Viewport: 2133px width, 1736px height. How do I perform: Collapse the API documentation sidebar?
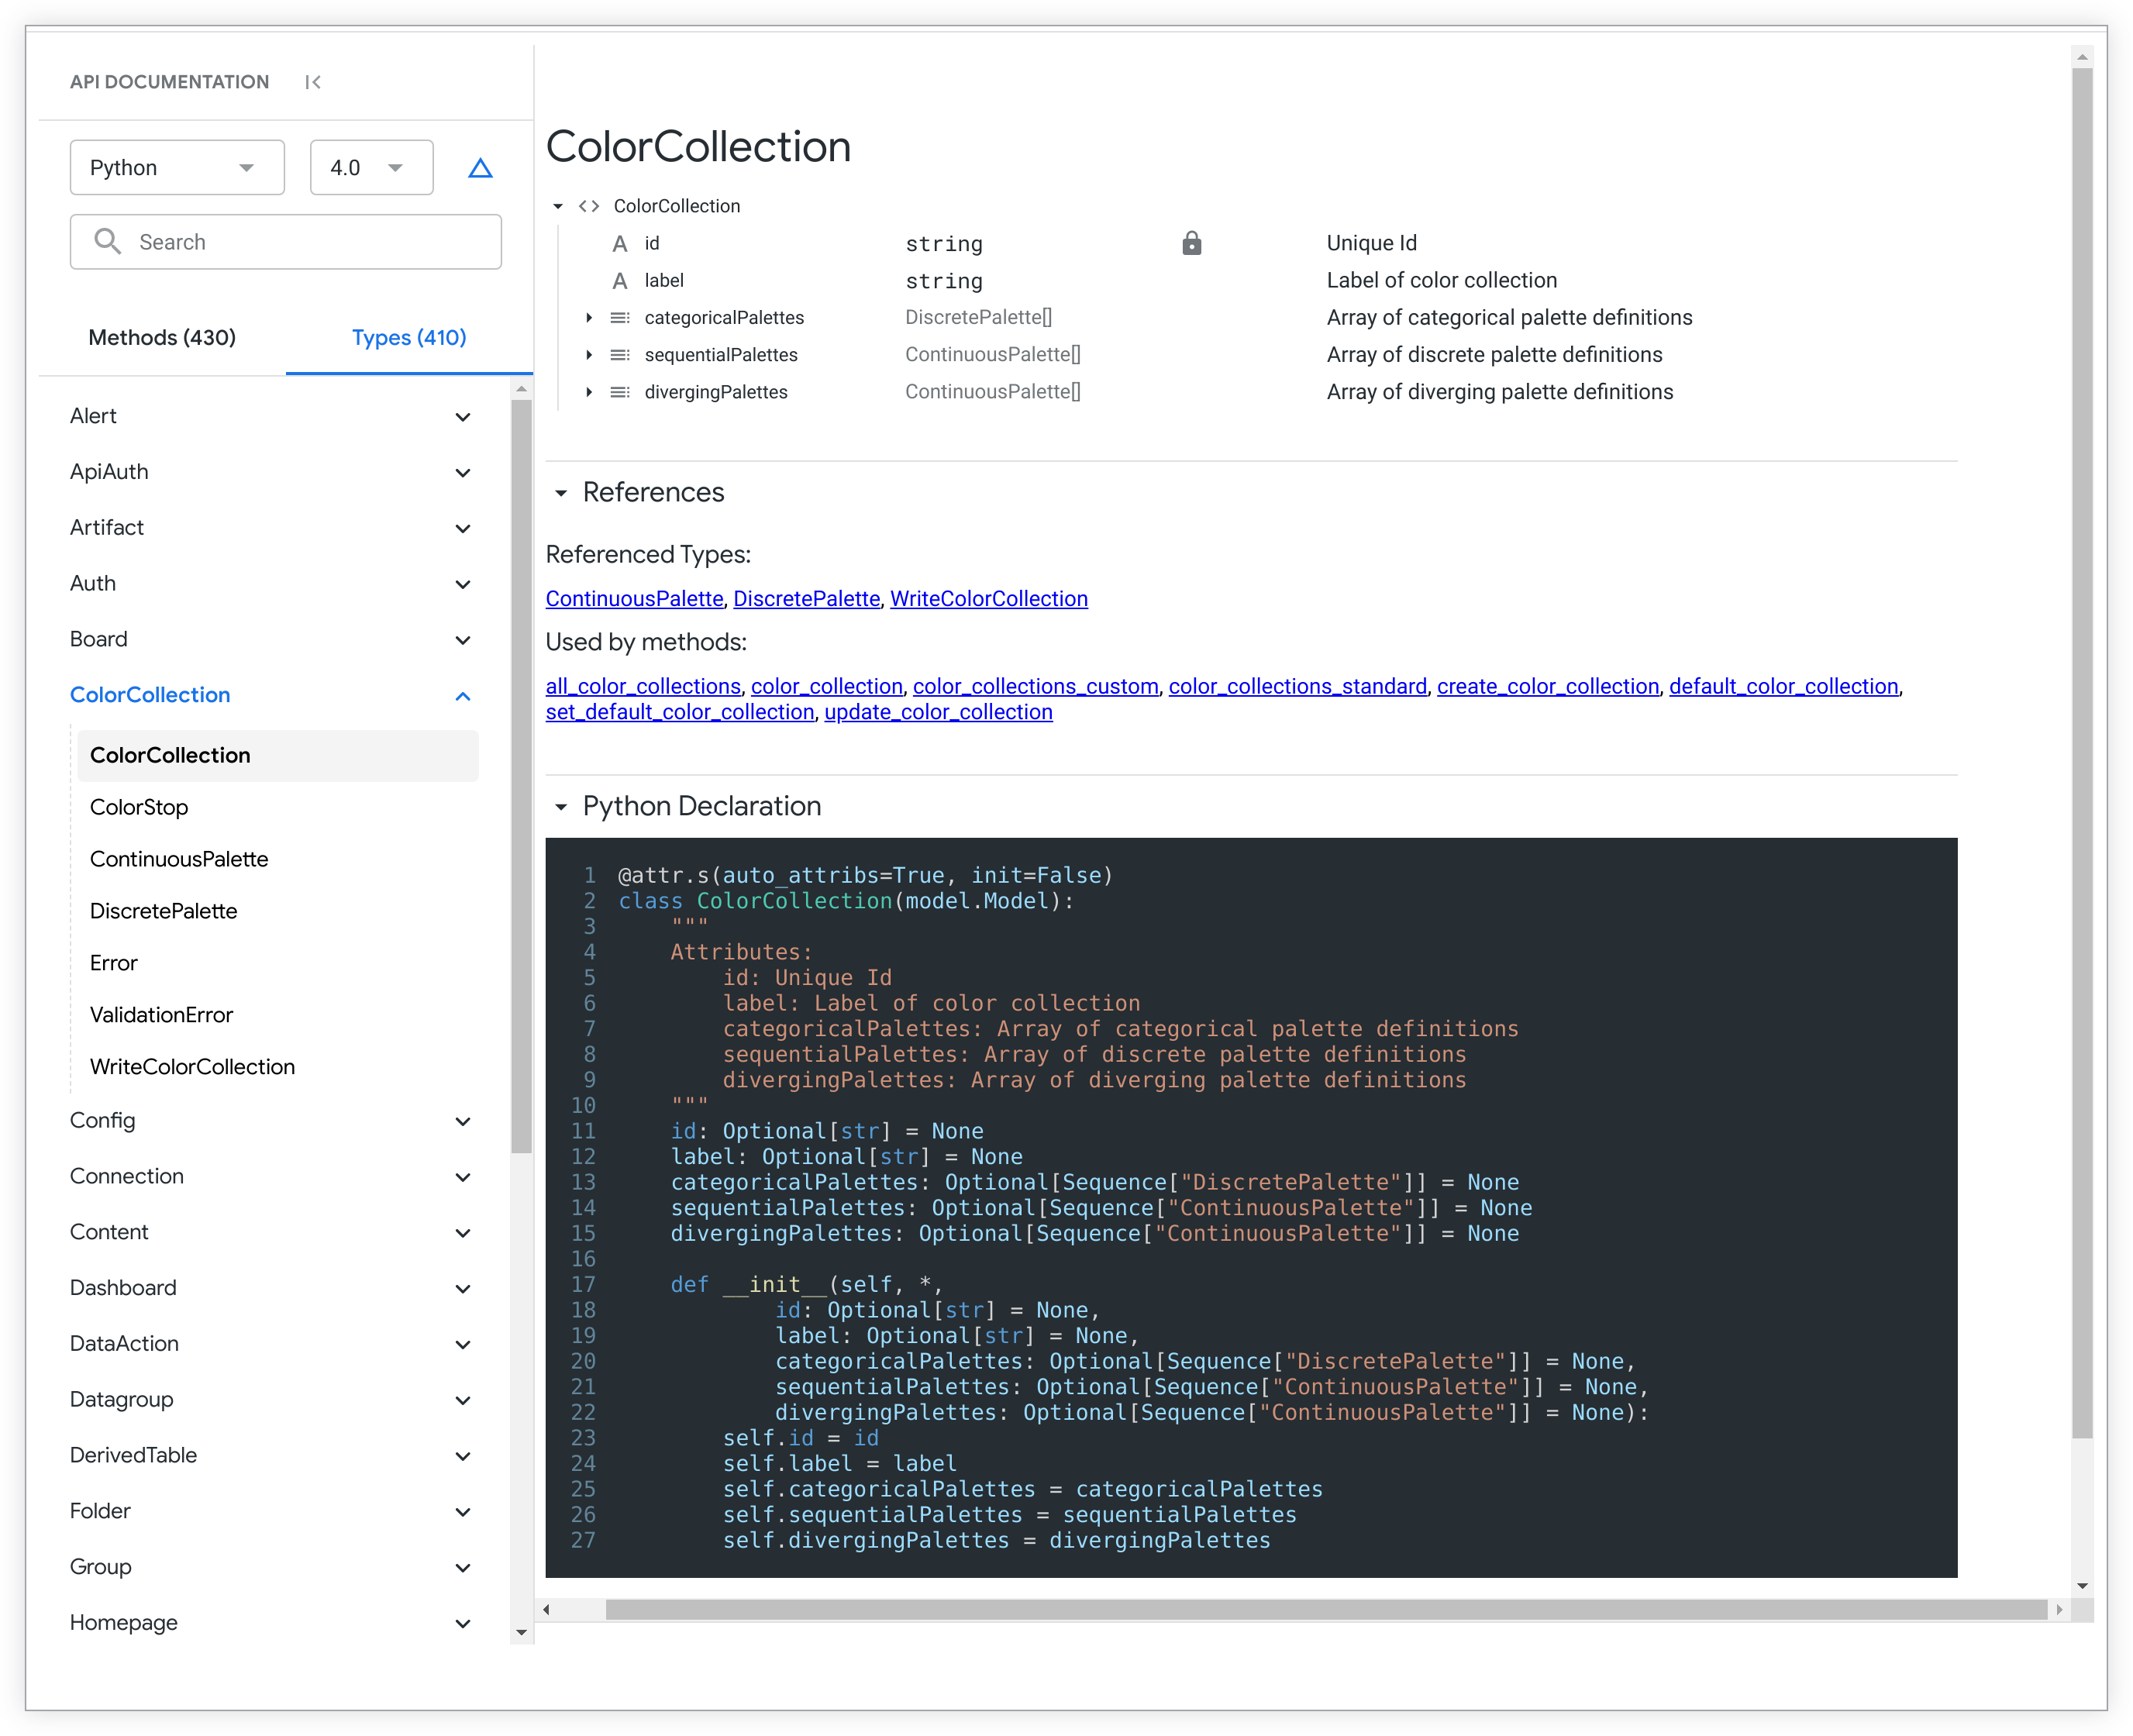coord(313,82)
